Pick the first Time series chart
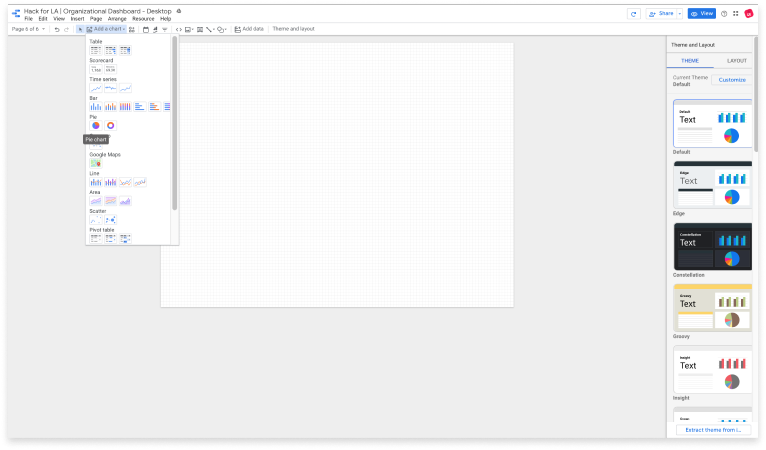This screenshot has height=450, width=766. tap(96, 87)
